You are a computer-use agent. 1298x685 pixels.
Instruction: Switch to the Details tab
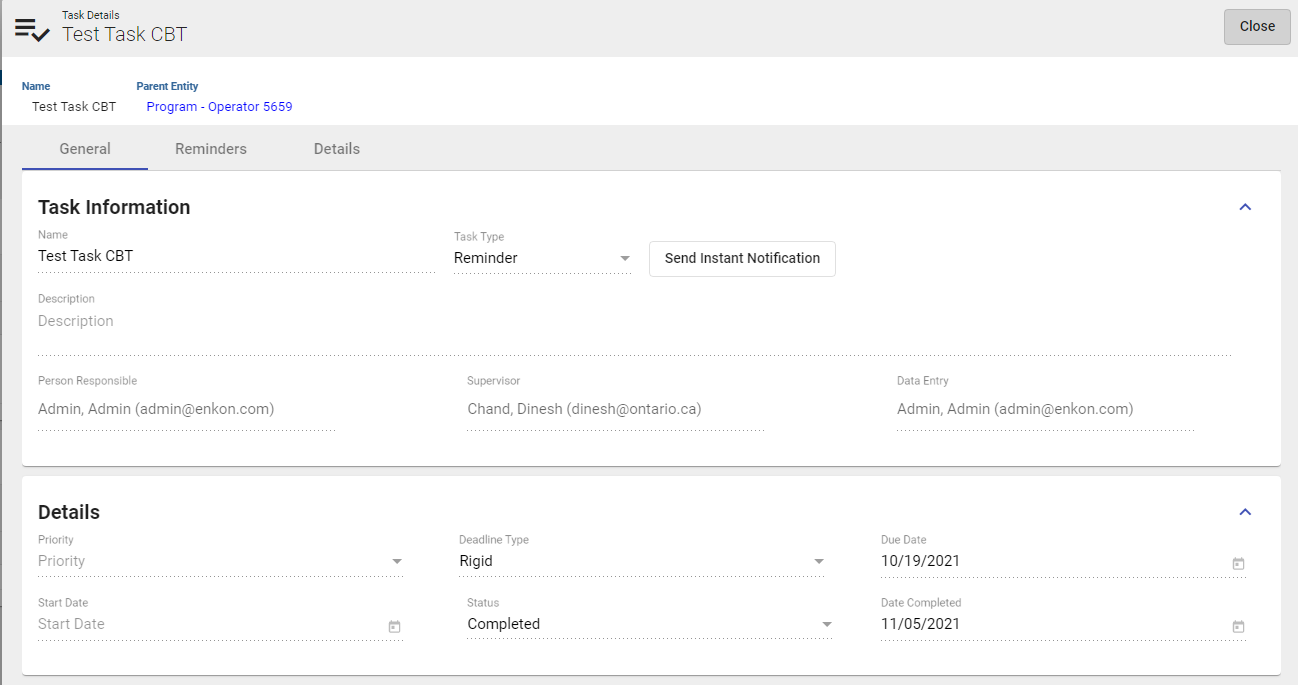(337, 149)
